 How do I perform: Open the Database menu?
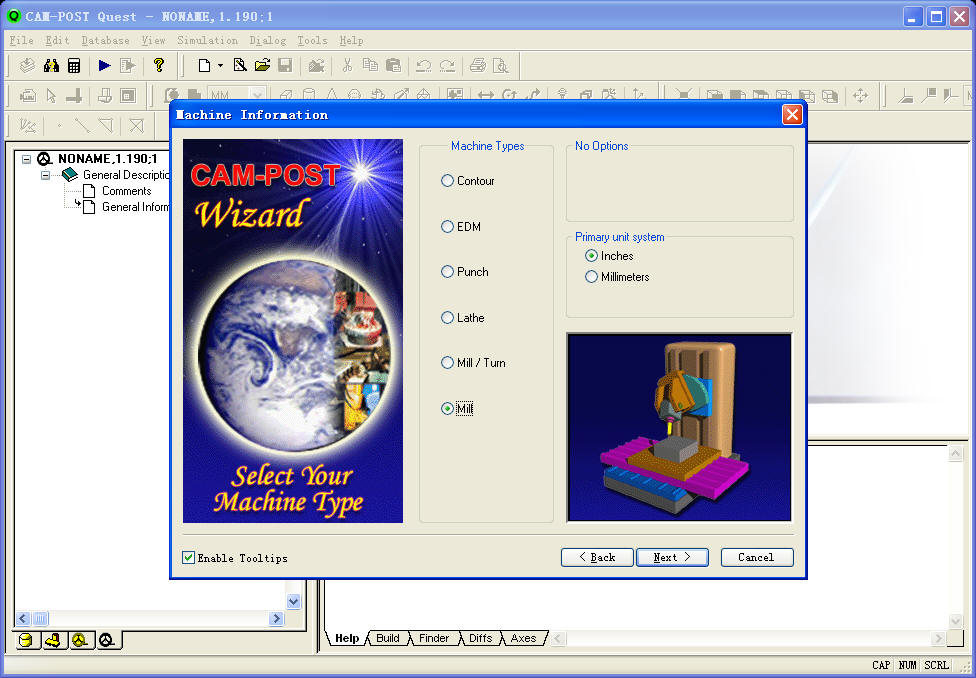(x=106, y=40)
